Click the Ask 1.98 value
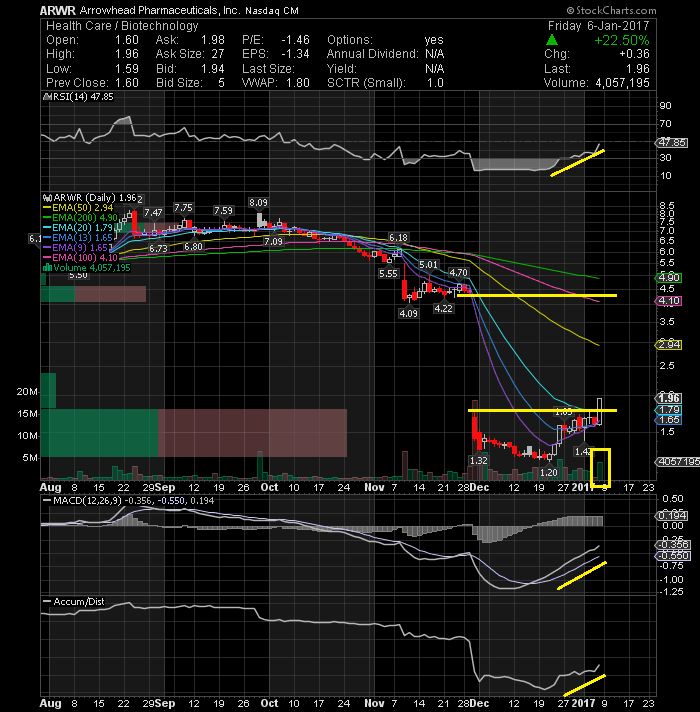The width and height of the screenshot is (700, 712). coord(212,40)
